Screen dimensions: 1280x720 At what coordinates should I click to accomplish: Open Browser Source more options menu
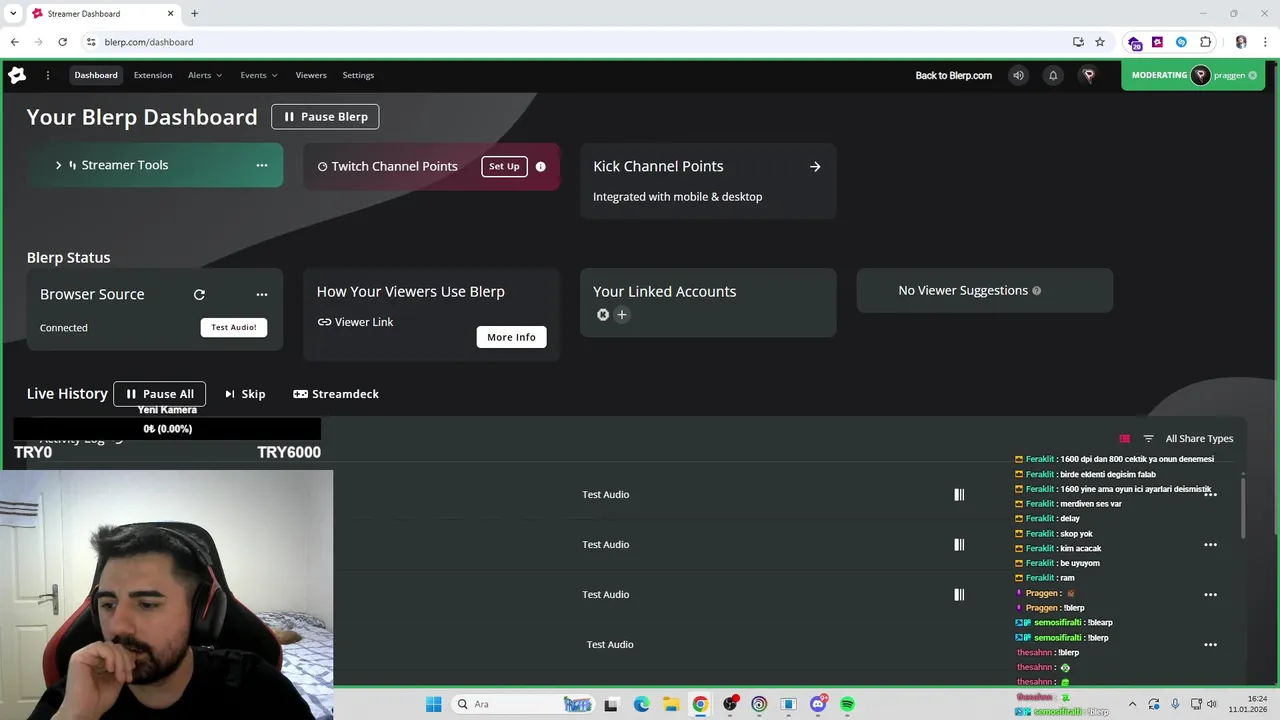point(262,294)
